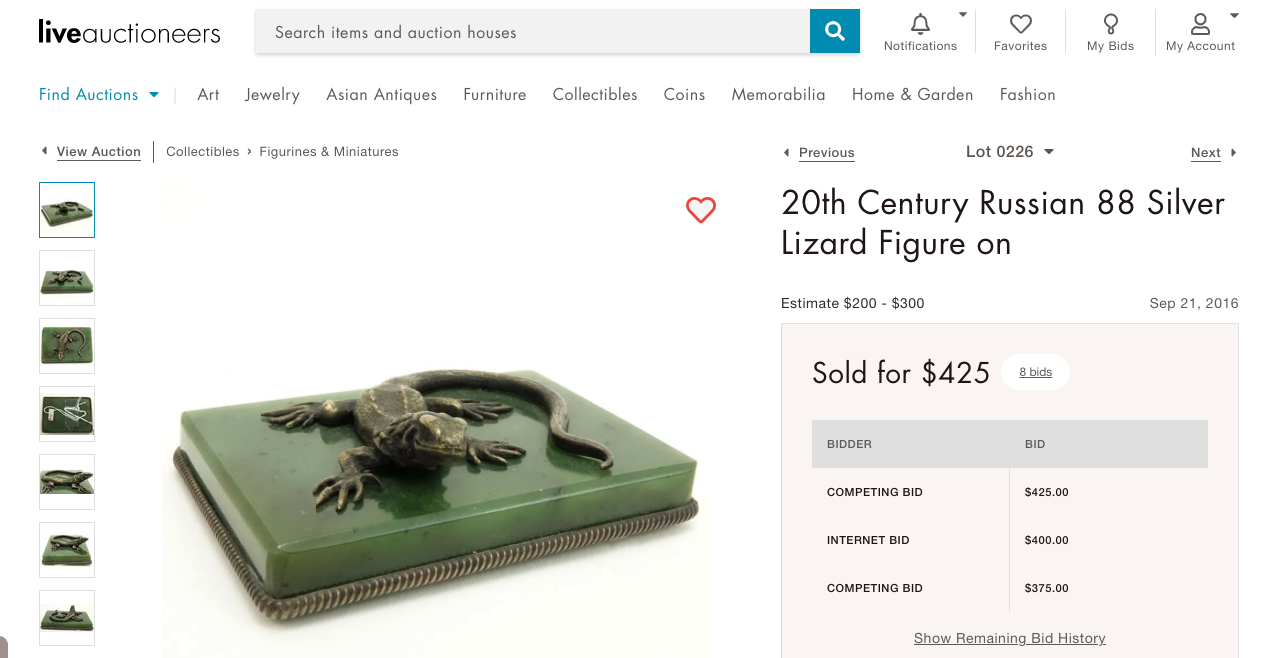Open Jewelry category menu
Viewport: 1263px width, 658px height.
[x=272, y=95]
